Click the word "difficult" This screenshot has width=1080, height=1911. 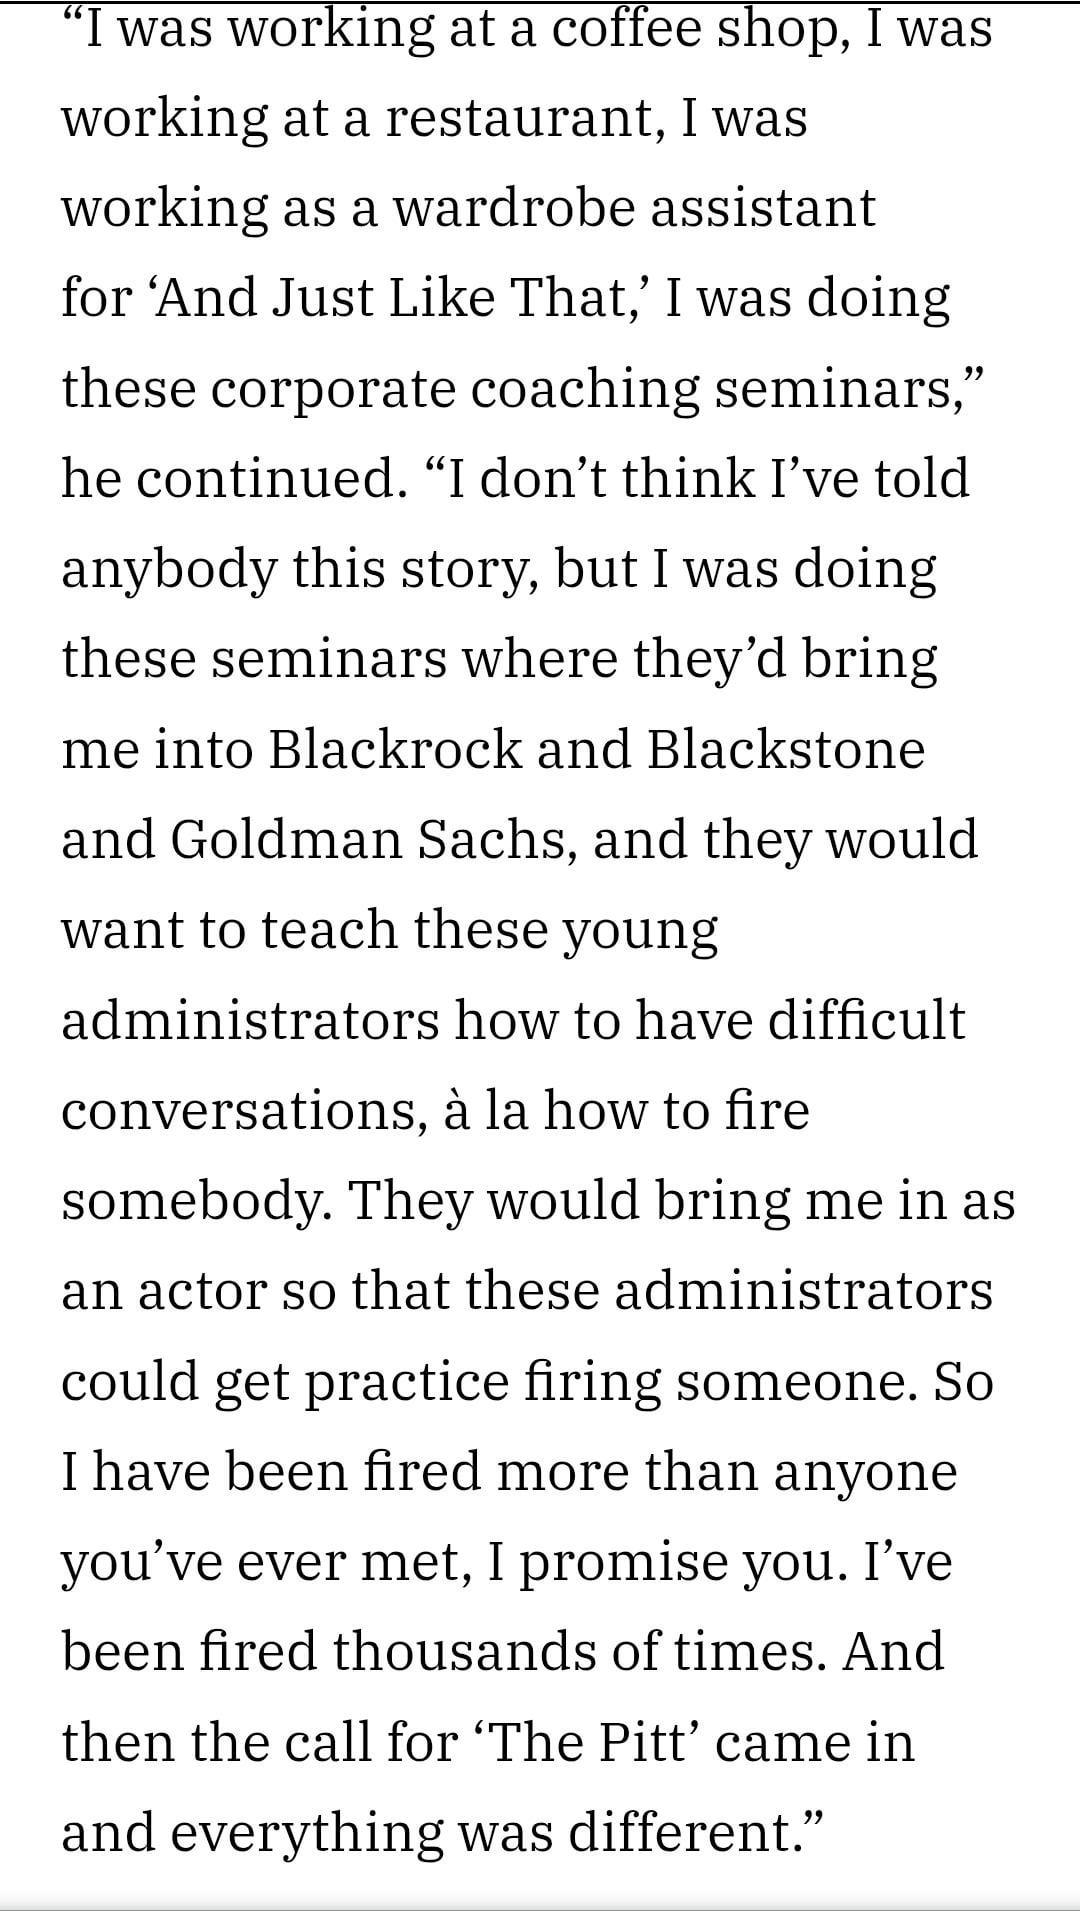point(866,1020)
